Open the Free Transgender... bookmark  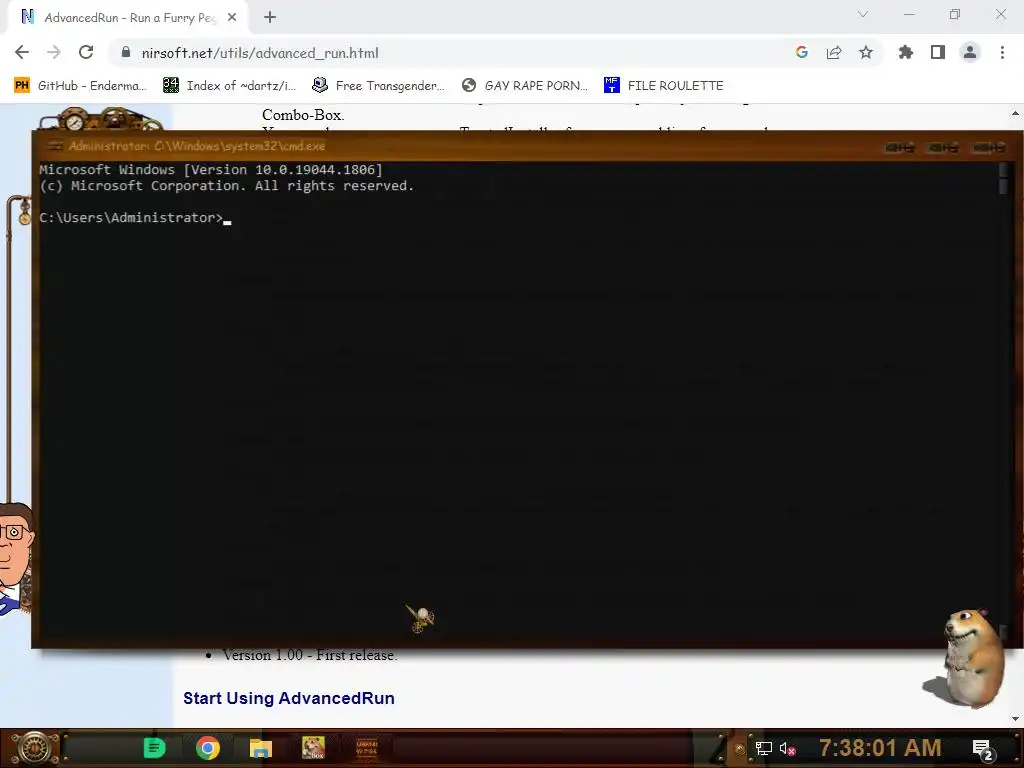(379, 86)
